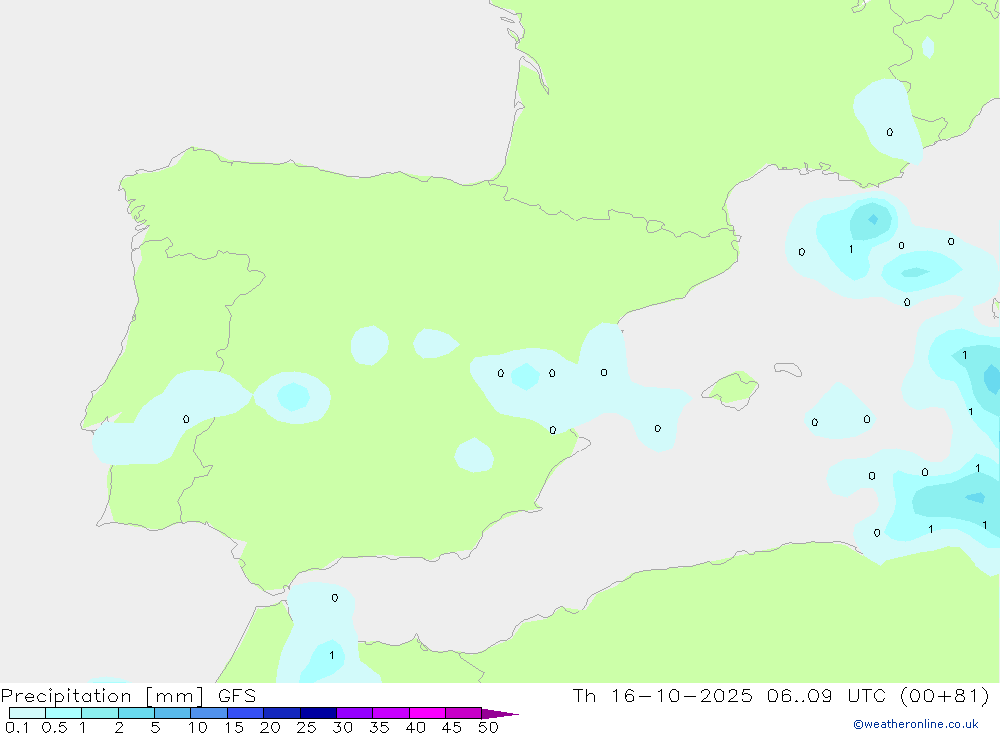This screenshot has width=1000, height=733.
Task: Select the 45–50 mm legend swatch
Action: click(463, 713)
